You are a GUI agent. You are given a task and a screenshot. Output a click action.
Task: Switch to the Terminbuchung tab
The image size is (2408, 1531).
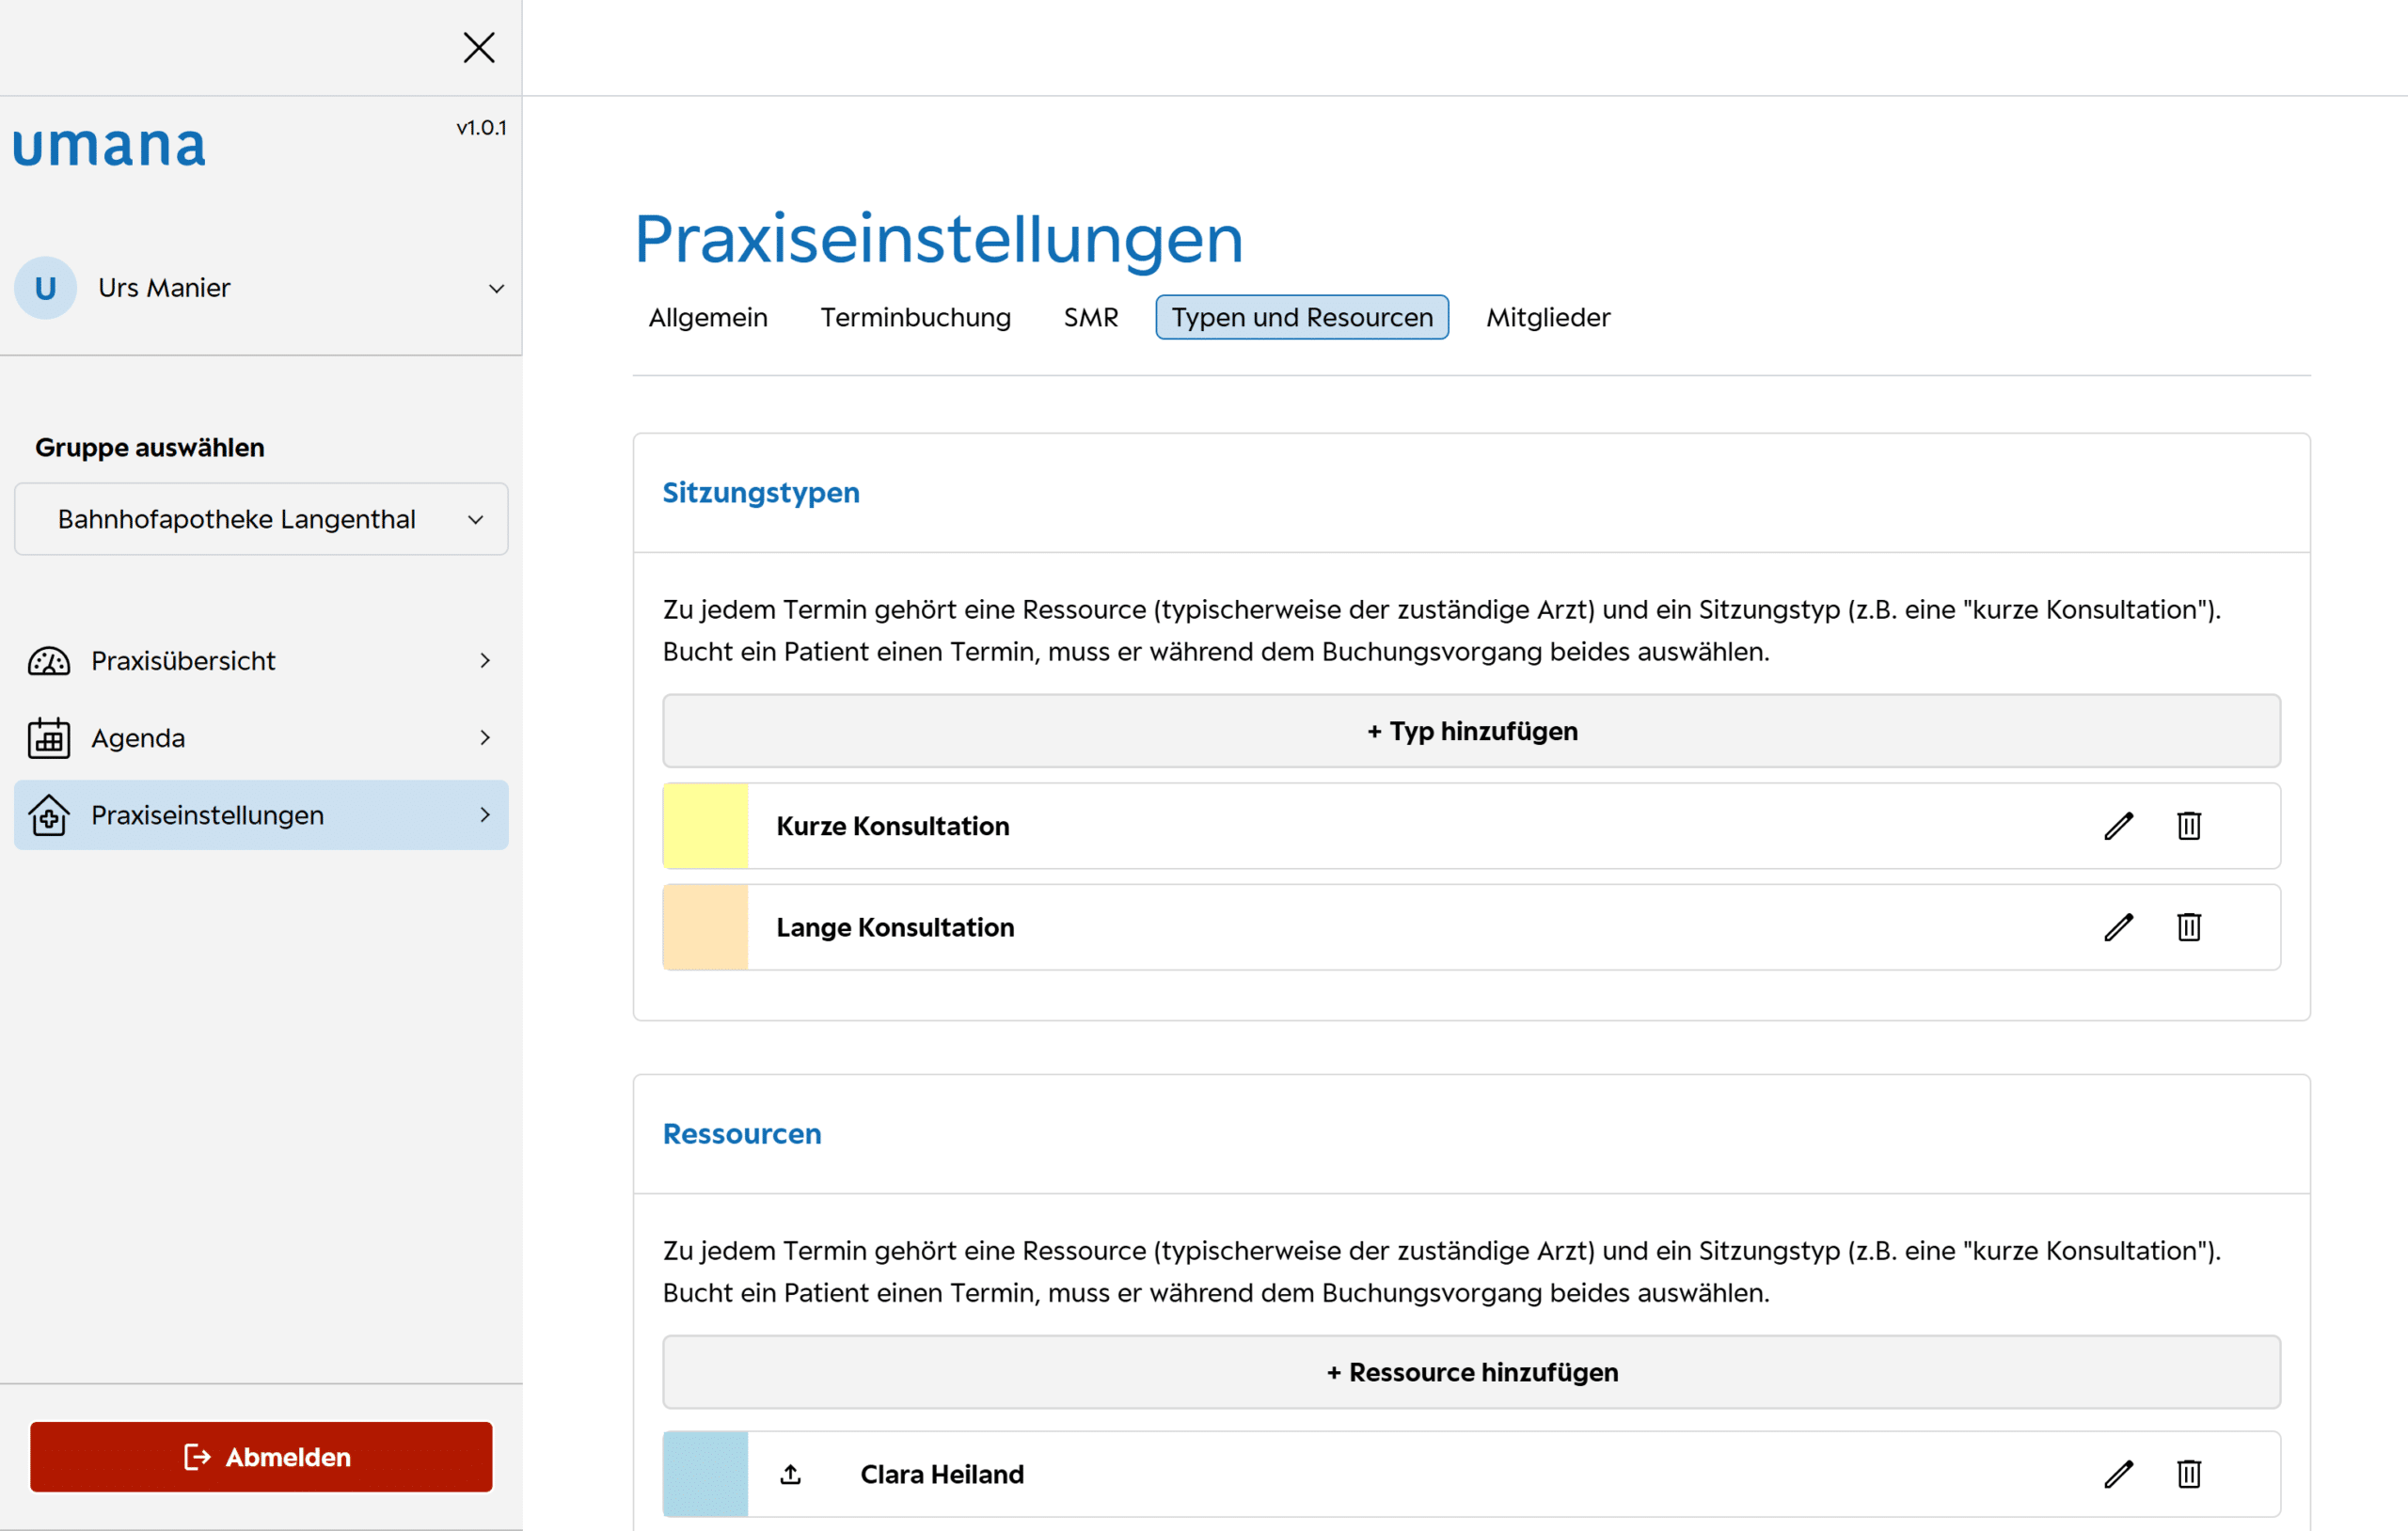pos(916,317)
